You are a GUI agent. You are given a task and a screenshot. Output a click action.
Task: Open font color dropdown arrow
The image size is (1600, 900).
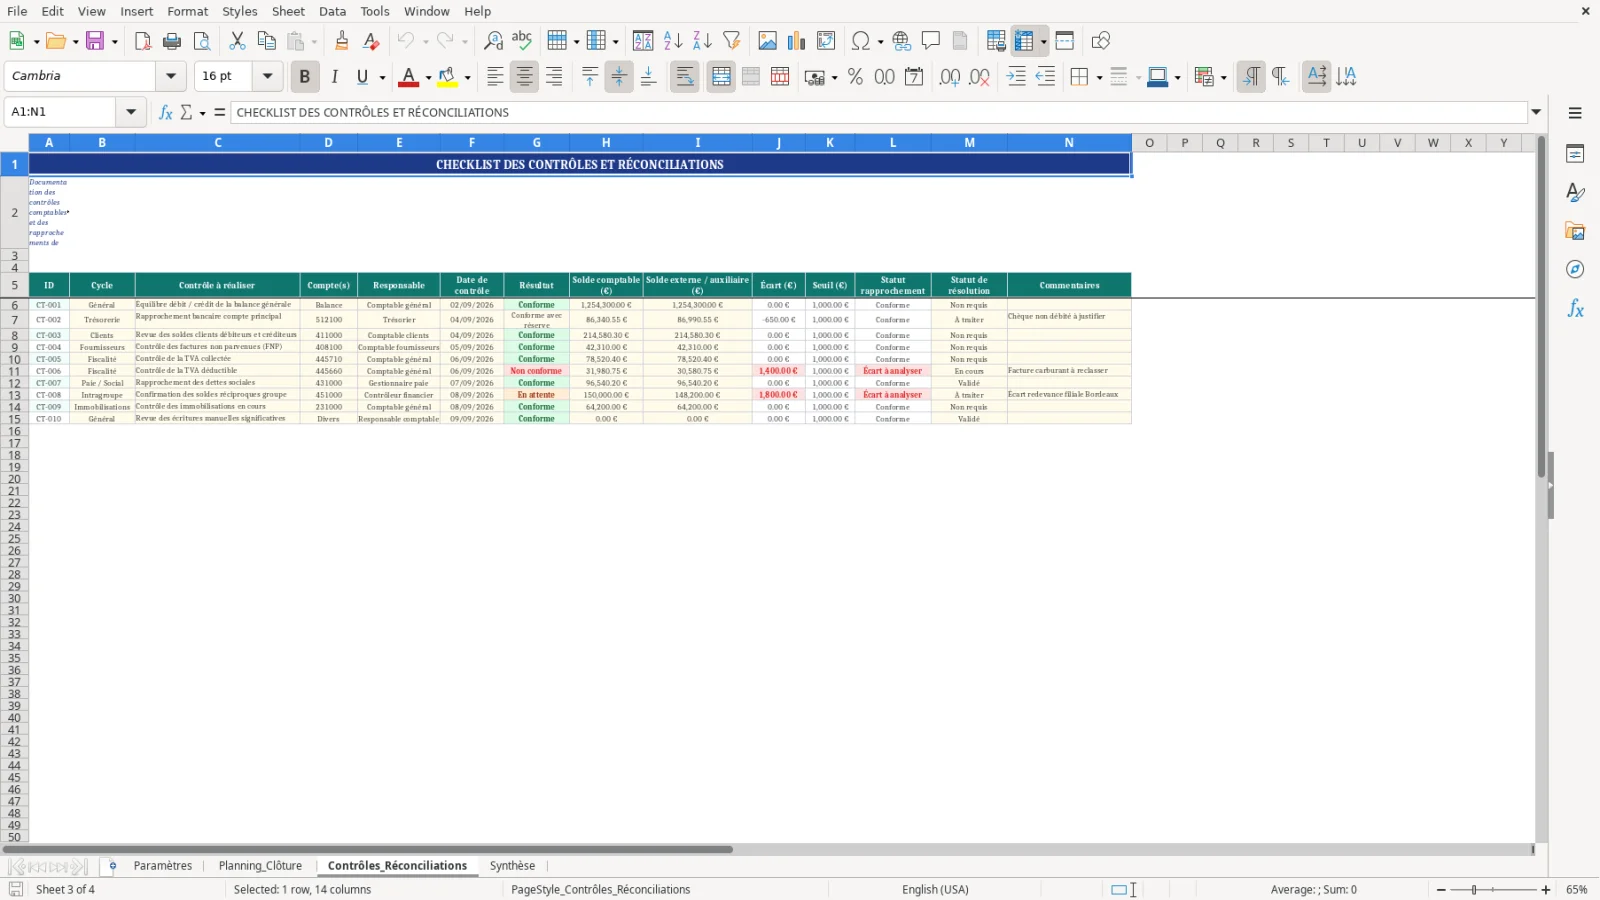(x=428, y=78)
